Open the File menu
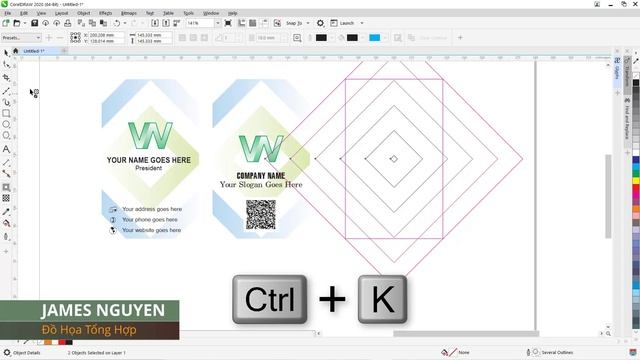 click(8, 13)
